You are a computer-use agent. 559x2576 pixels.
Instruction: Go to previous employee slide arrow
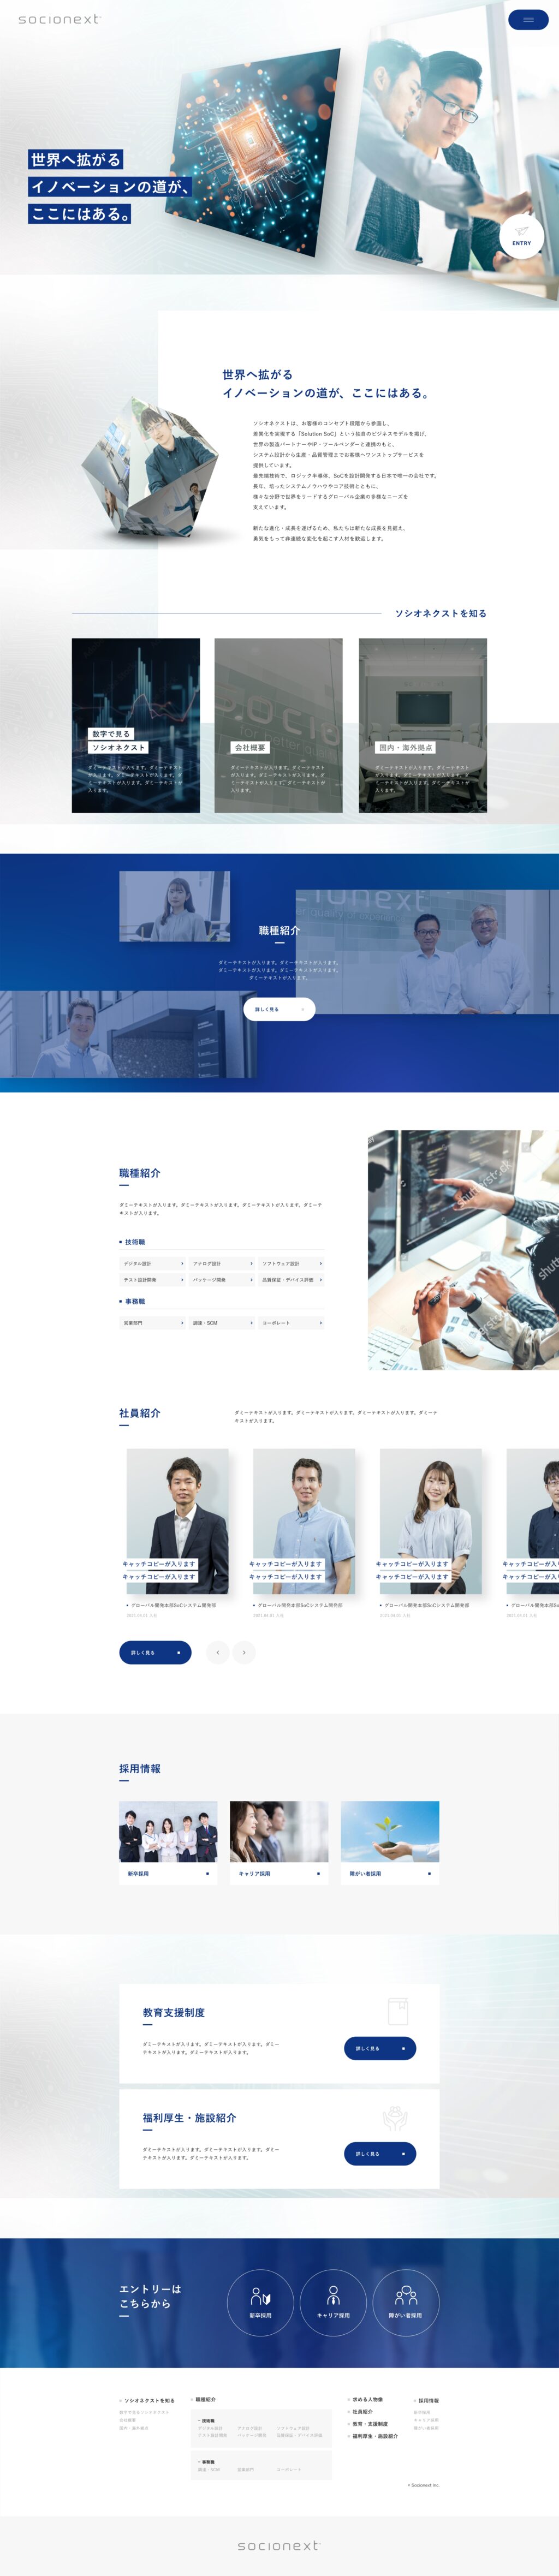[217, 1652]
